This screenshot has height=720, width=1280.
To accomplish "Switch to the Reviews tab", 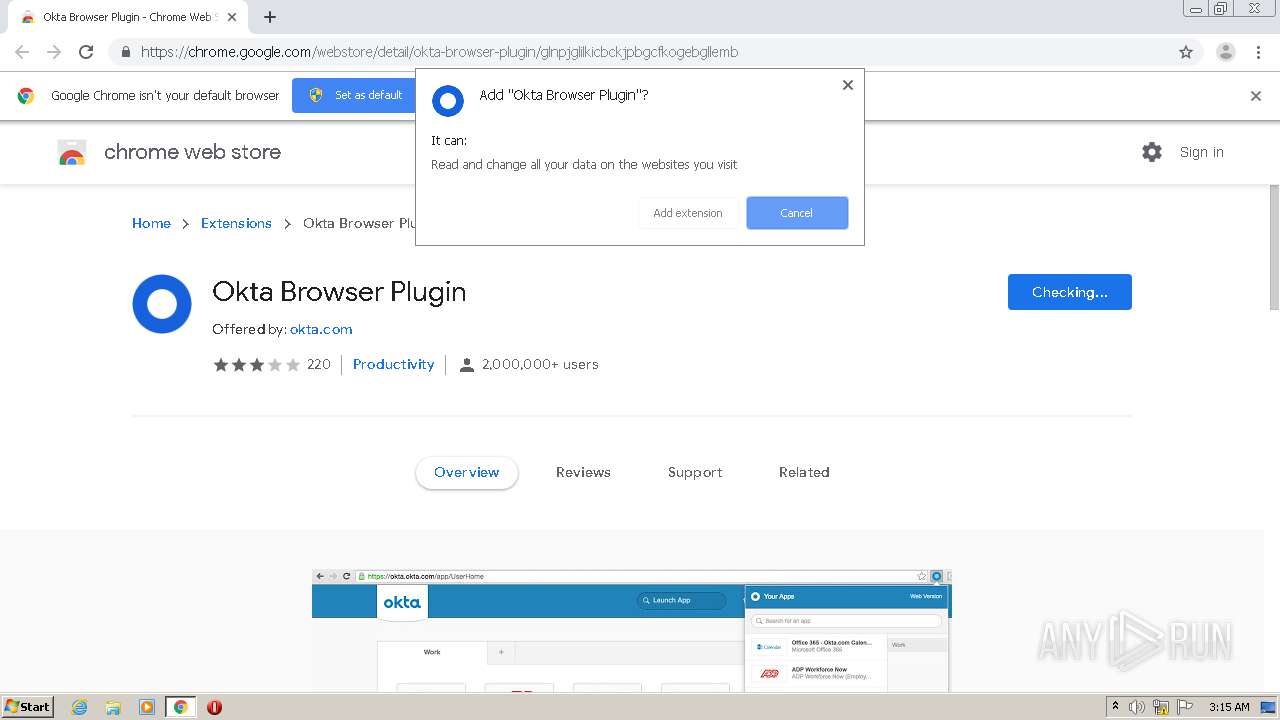I will click(583, 472).
